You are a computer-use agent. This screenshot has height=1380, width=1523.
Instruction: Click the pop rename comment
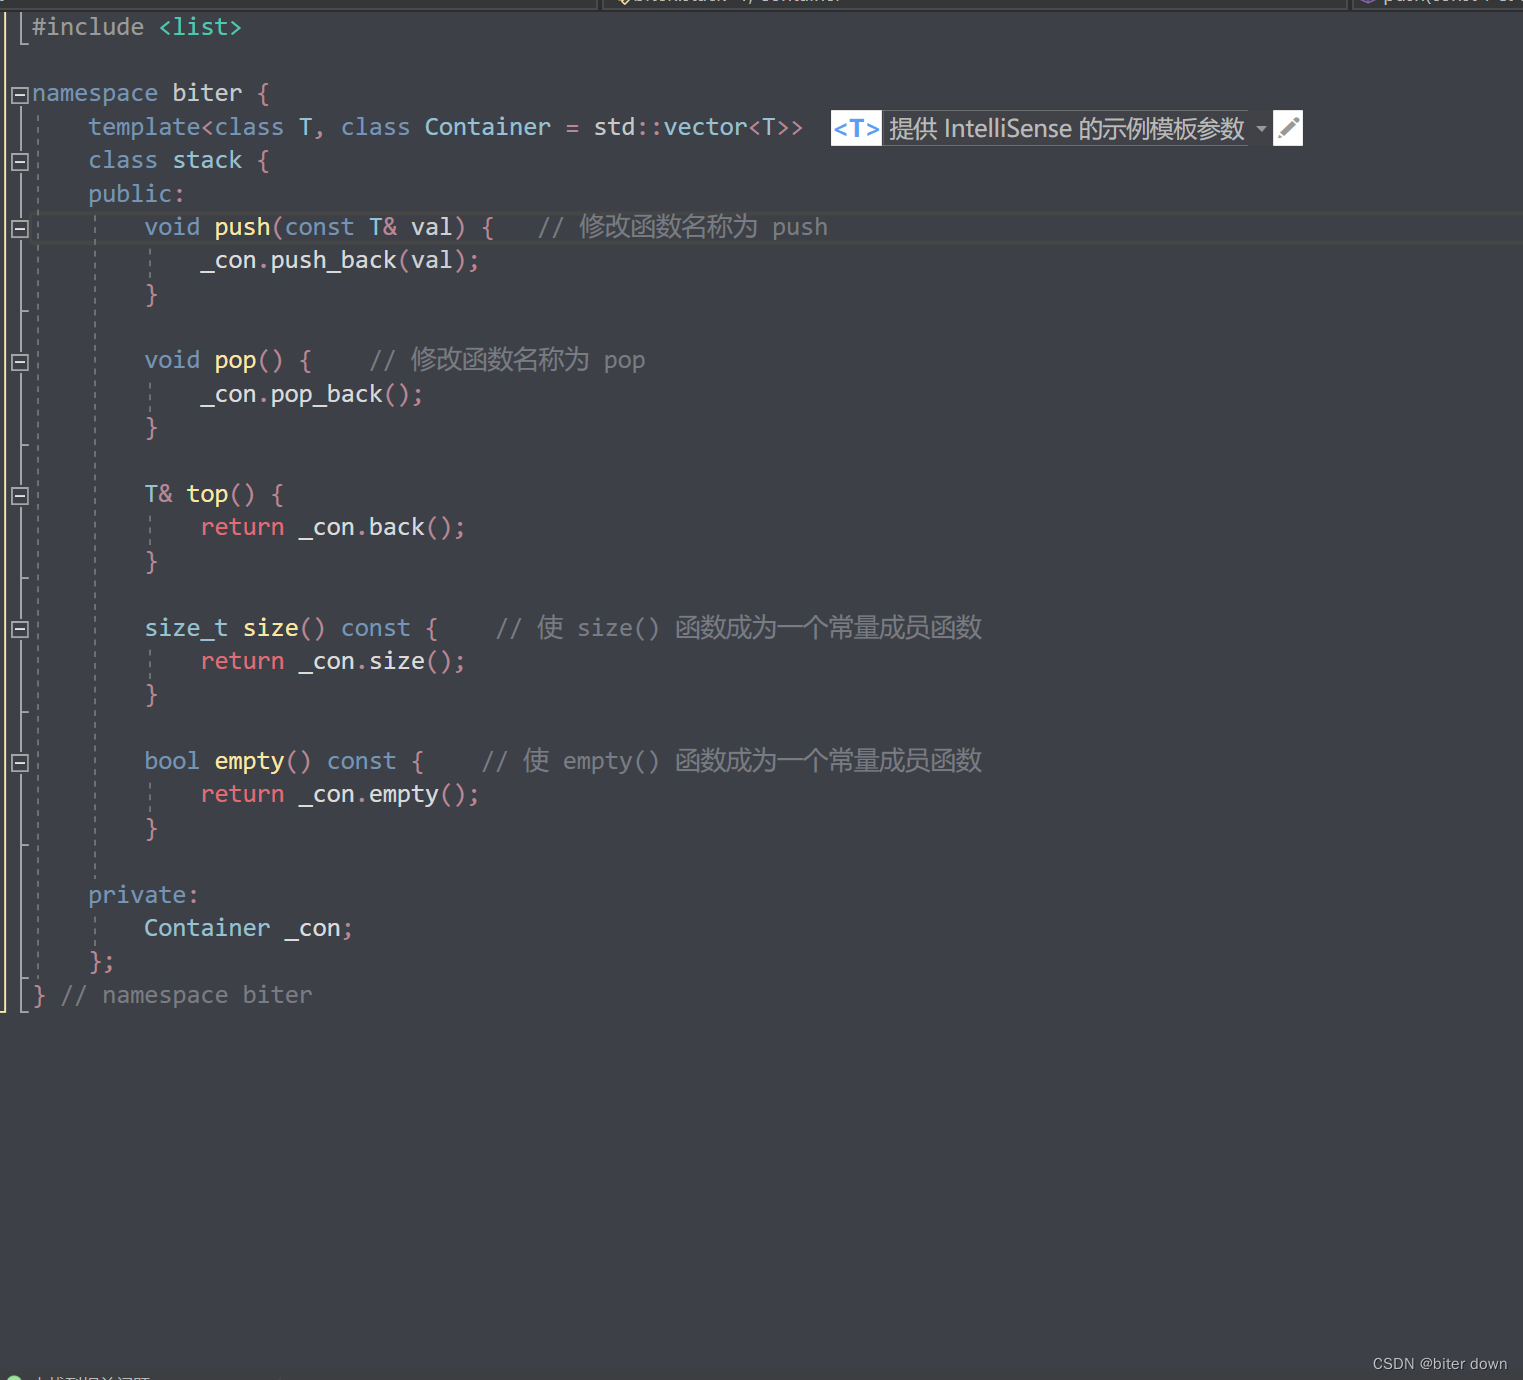pos(507,360)
